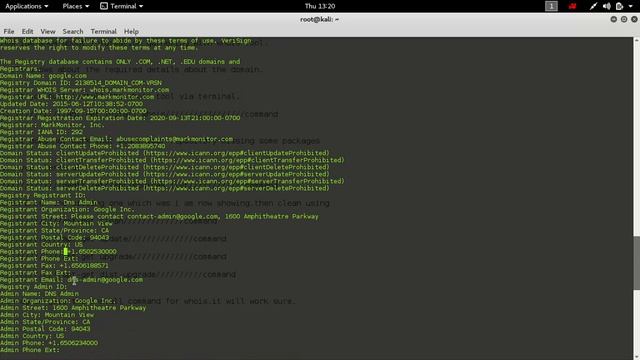Expand the system menu arrow

(631, 6)
